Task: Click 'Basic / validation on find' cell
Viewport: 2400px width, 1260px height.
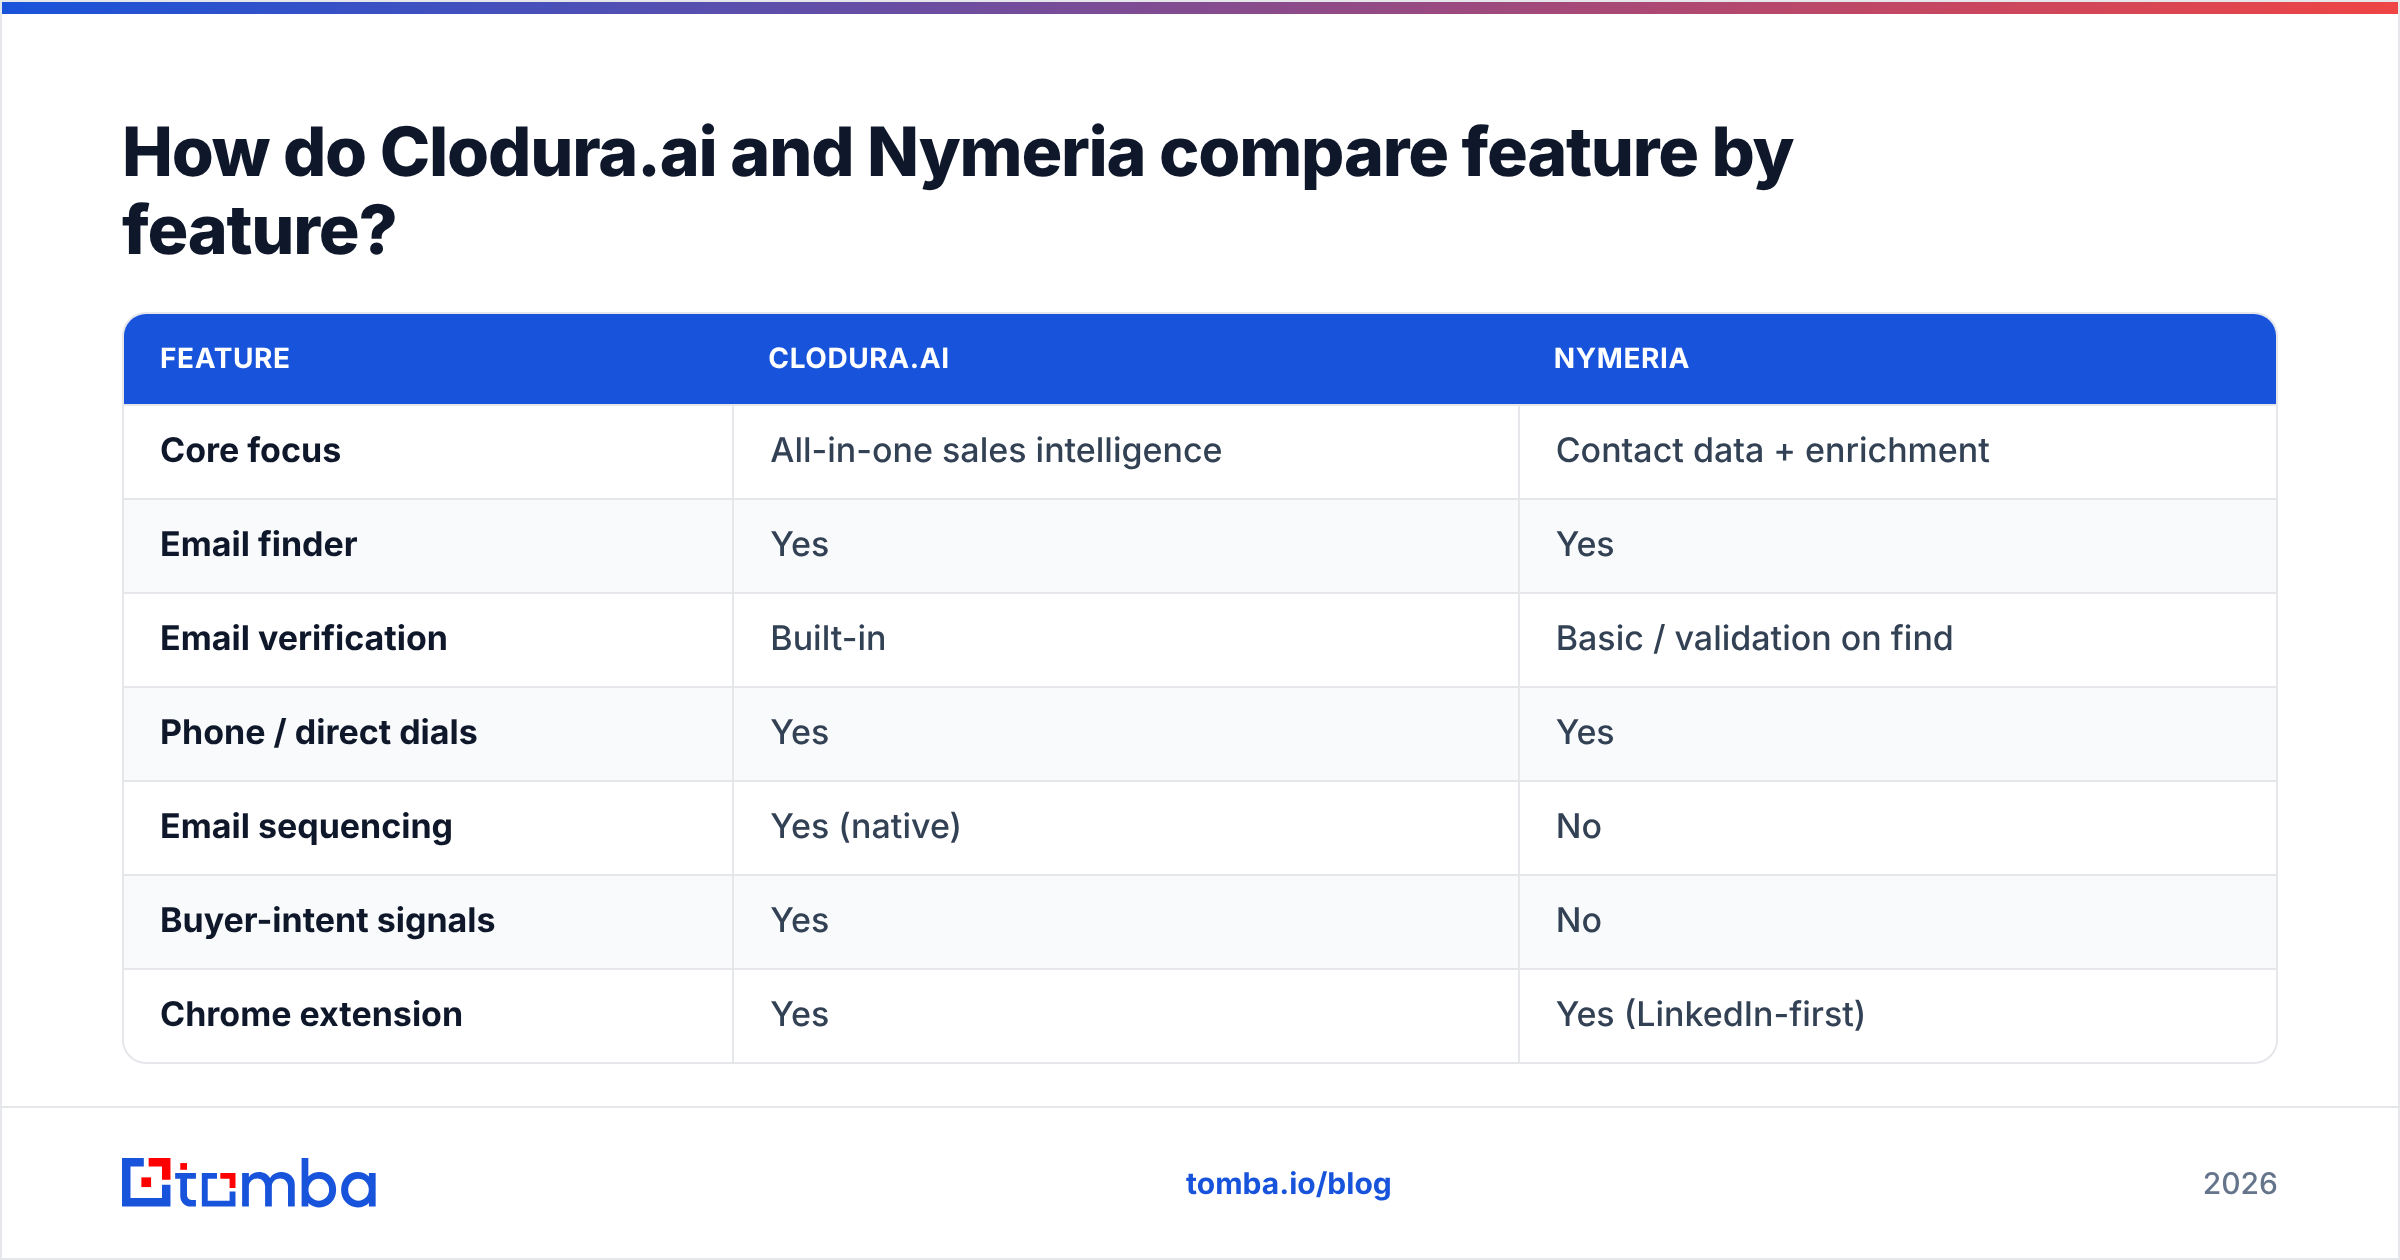Action: tap(1754, 639)
